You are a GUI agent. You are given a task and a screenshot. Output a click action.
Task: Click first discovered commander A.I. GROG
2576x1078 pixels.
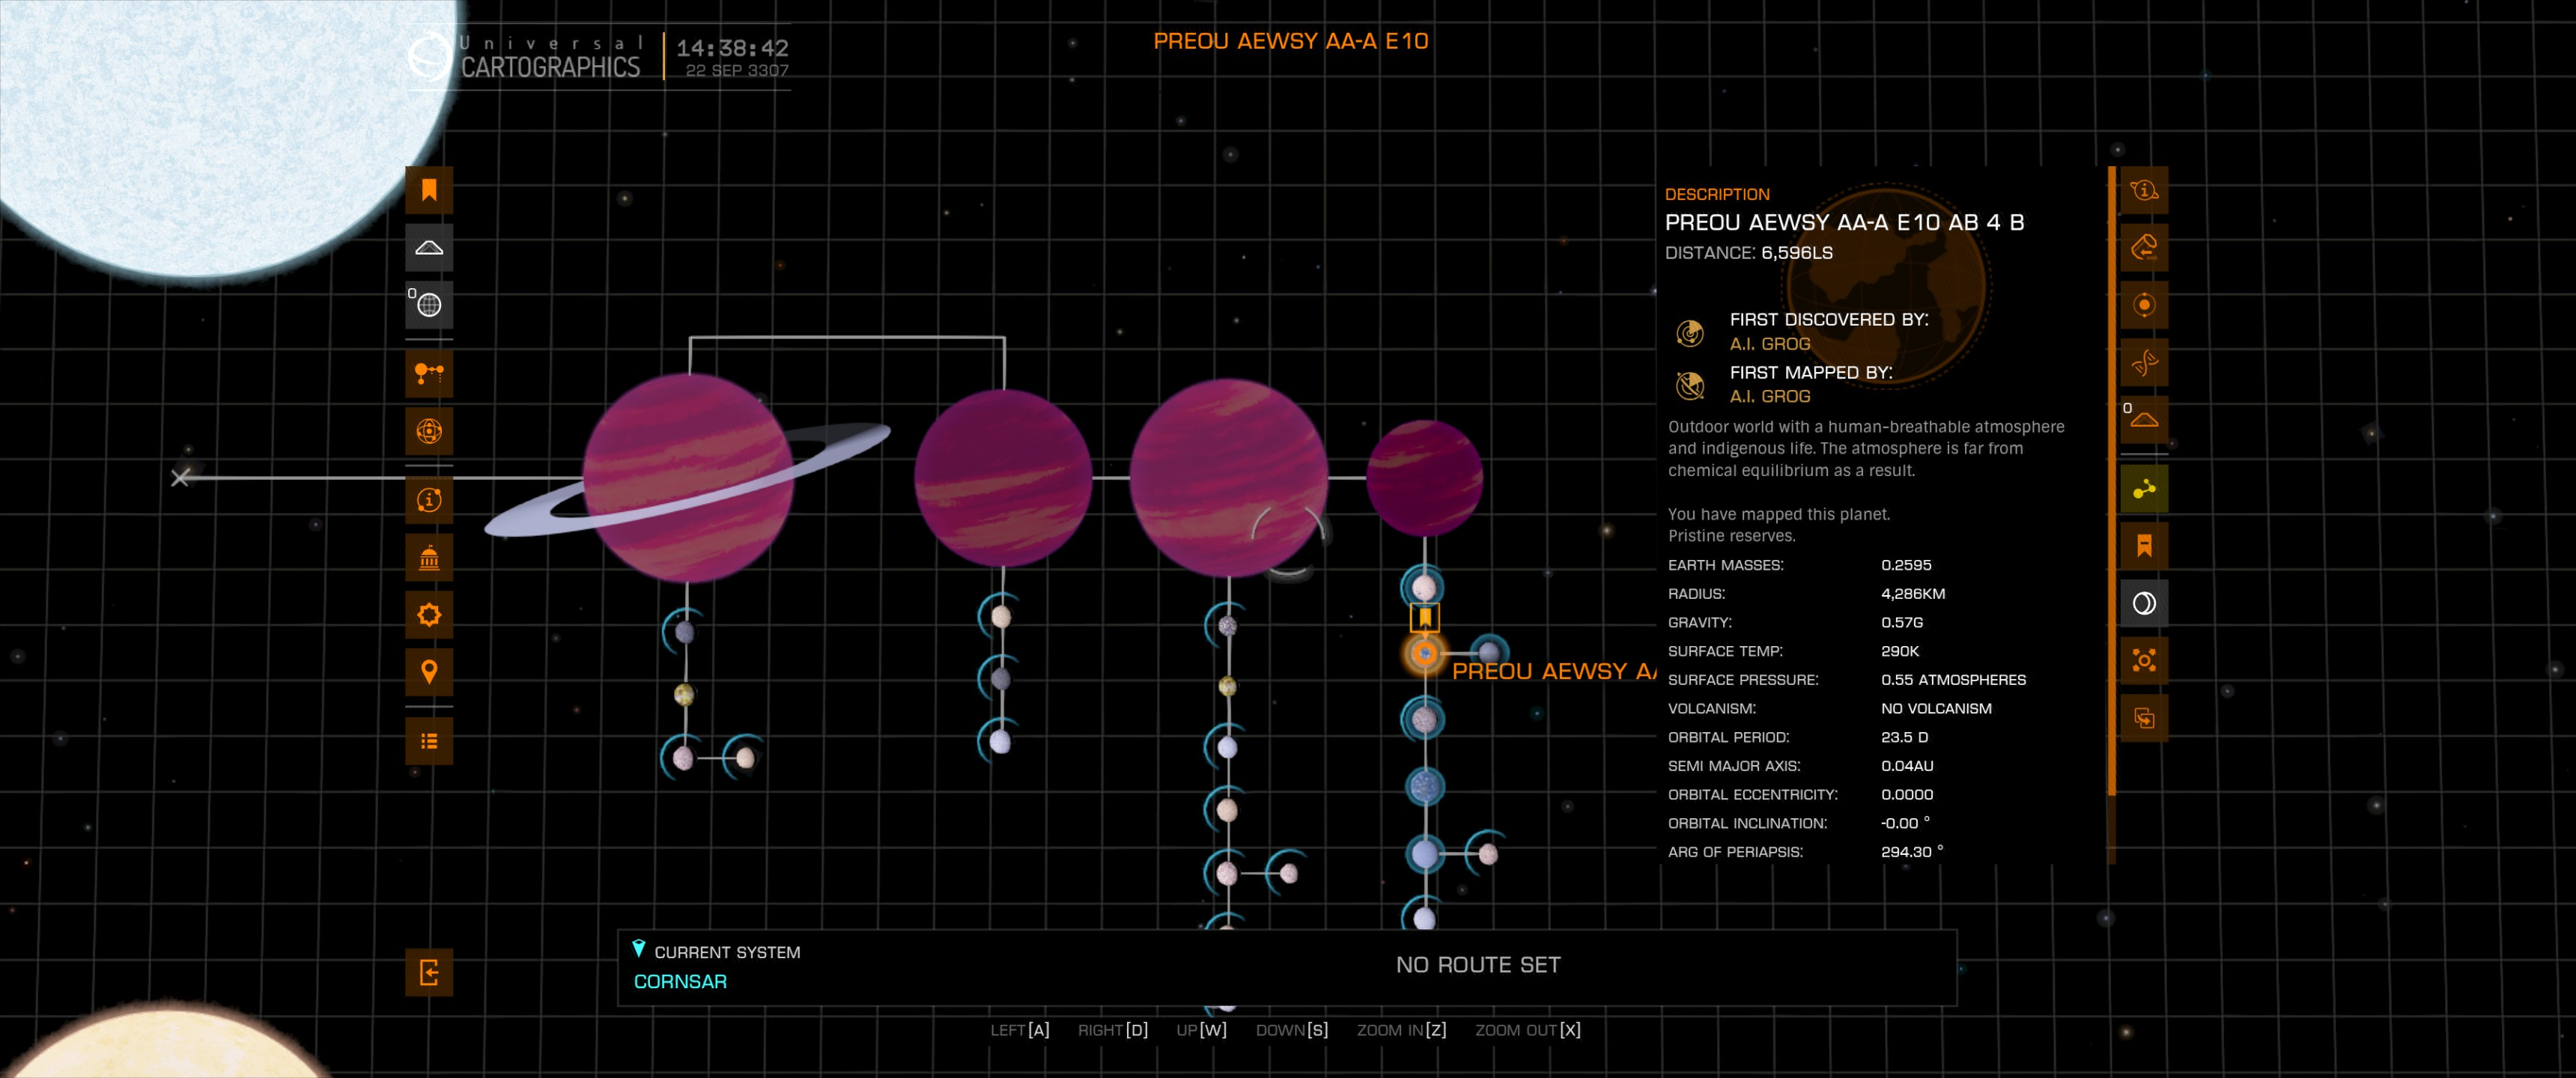1770,344
